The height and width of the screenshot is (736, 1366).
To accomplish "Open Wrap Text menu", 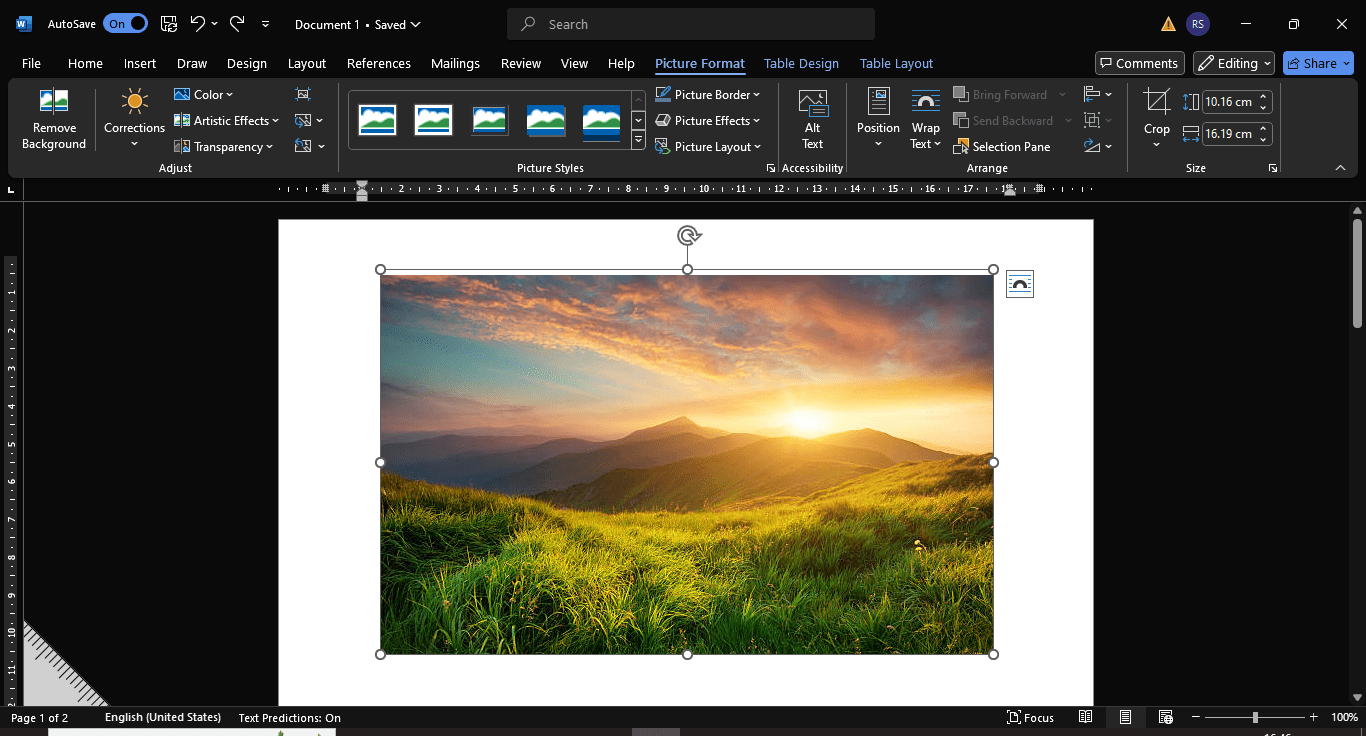I will point(926,119).
